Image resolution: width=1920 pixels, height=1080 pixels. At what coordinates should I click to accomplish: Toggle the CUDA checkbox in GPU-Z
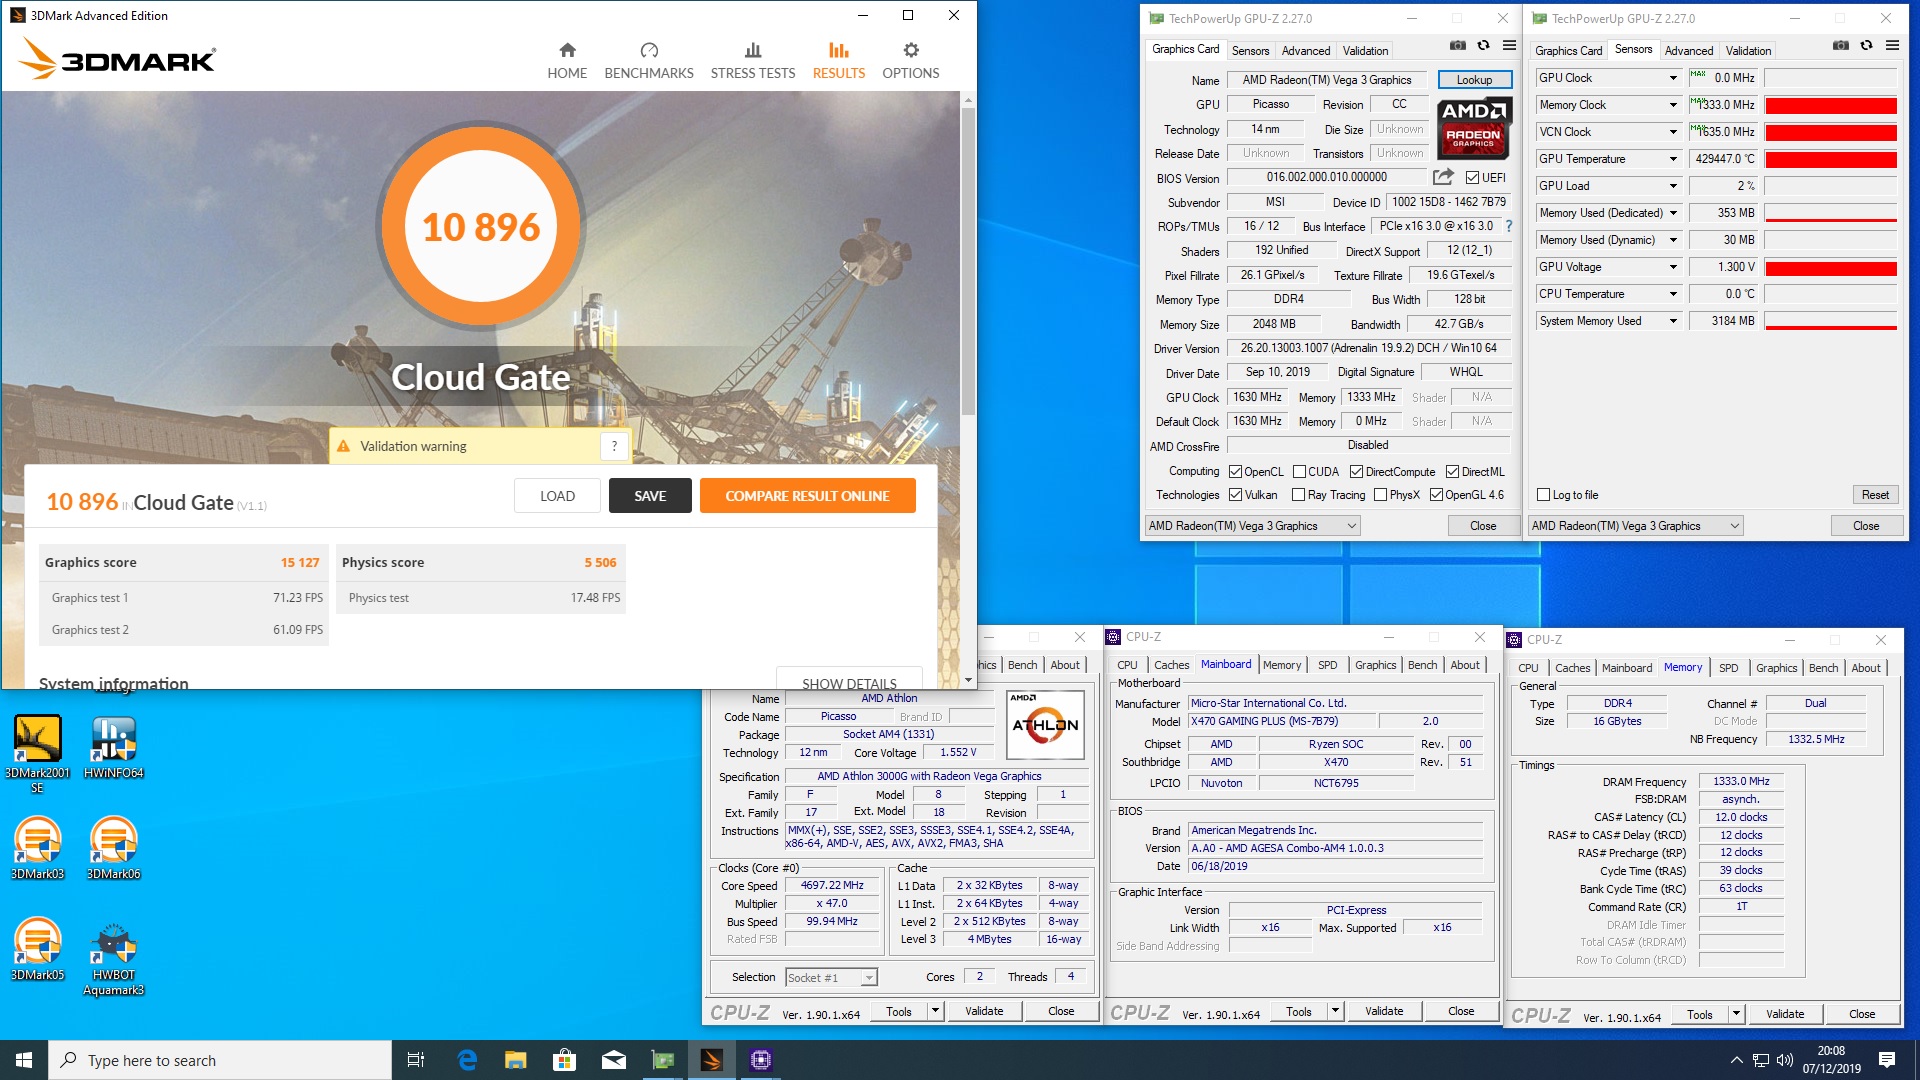click(x=1299, y=472)
